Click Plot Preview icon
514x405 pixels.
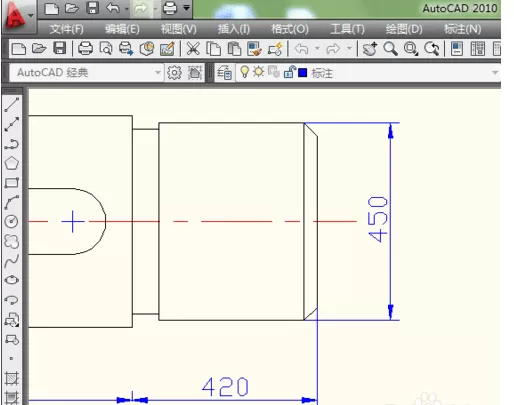coord(106,49)
